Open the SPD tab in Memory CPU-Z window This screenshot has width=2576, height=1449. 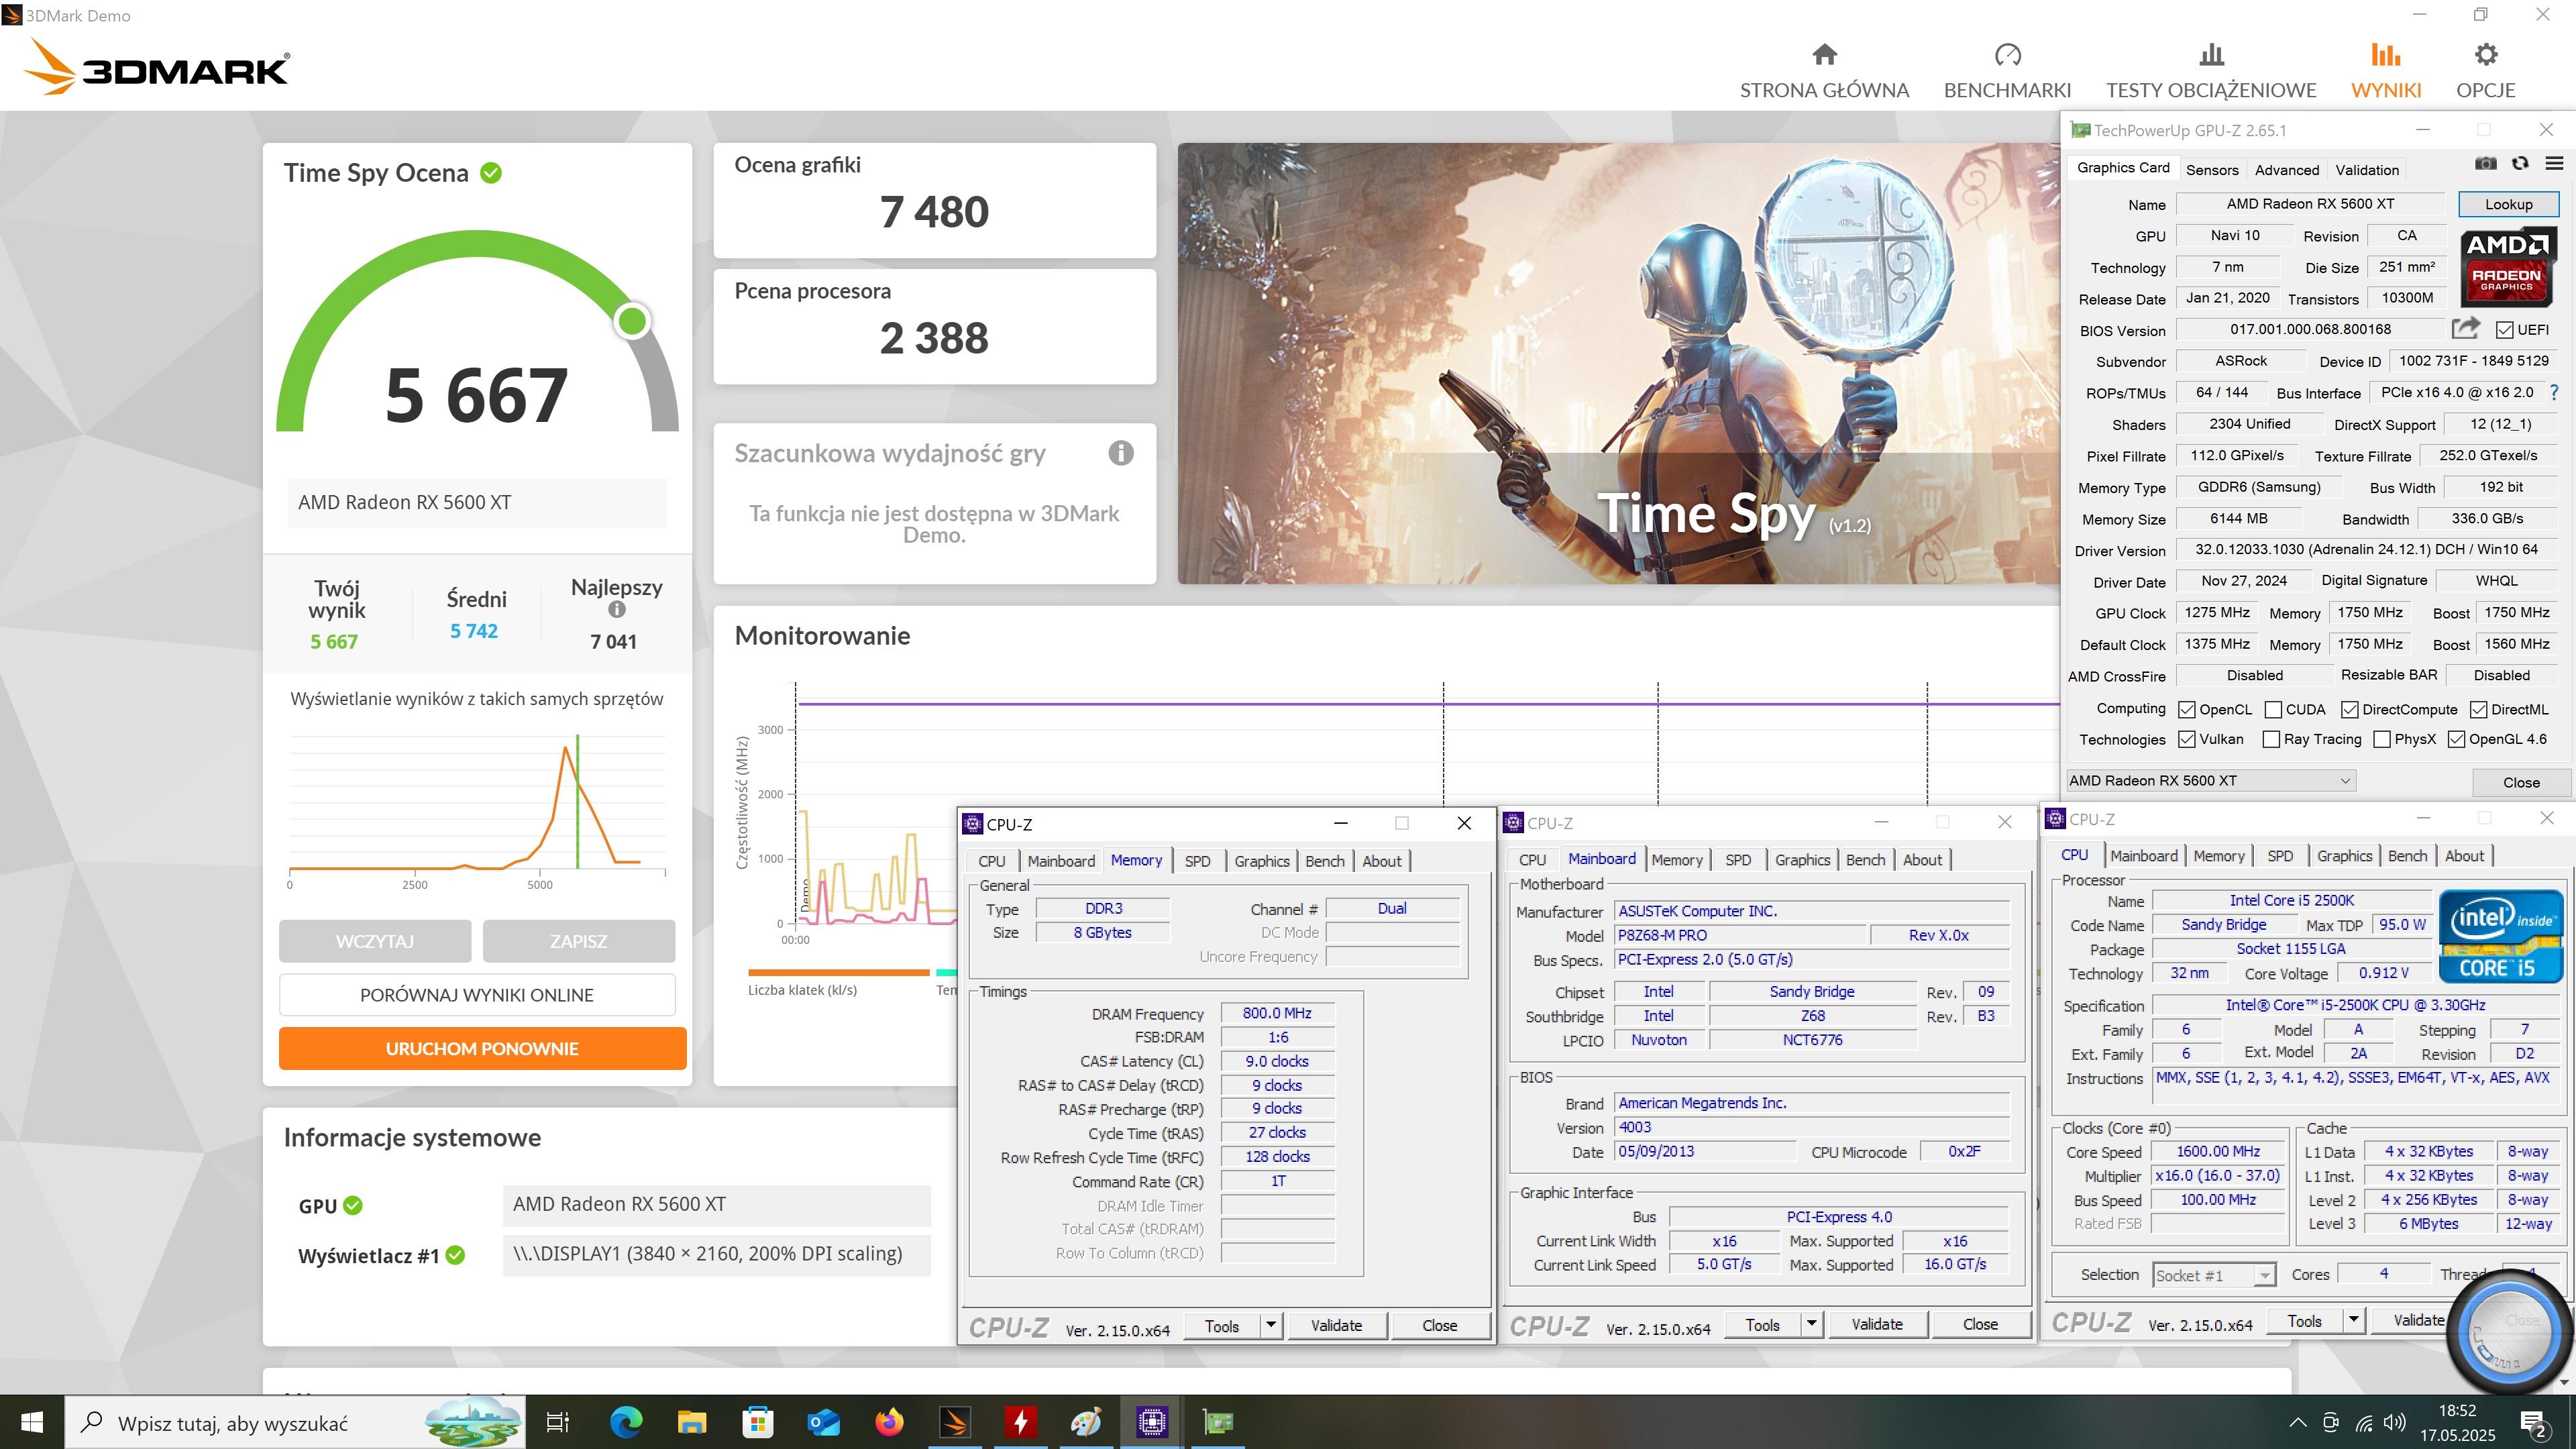point(1197,861)
